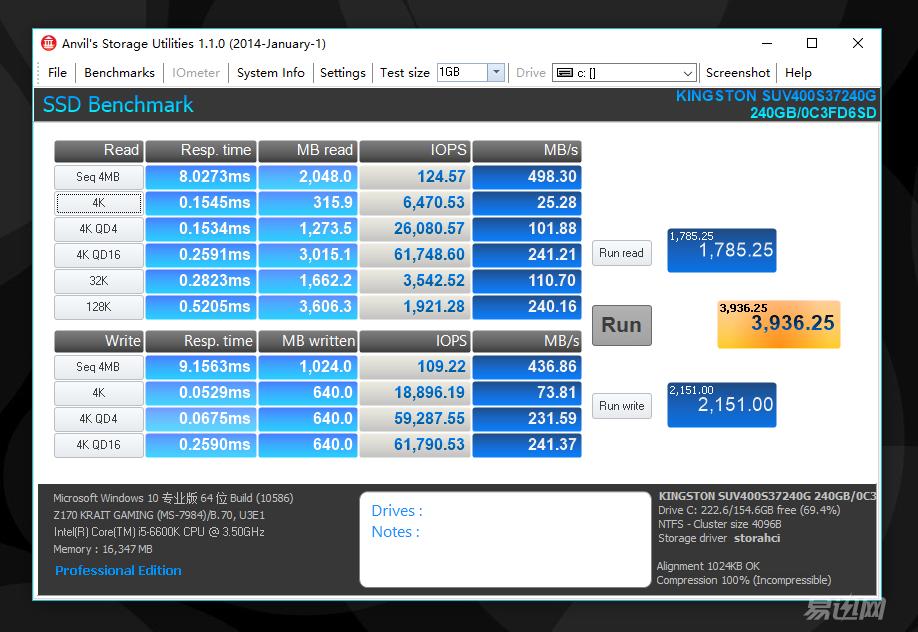Click the Storage driver storahci text
The height and width of the screenshot is (632, 918).
pos(719,538)
